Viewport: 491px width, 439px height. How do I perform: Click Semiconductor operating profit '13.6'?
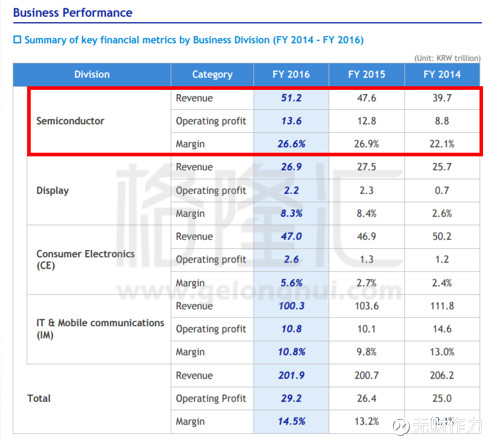[x=291, y=121]
